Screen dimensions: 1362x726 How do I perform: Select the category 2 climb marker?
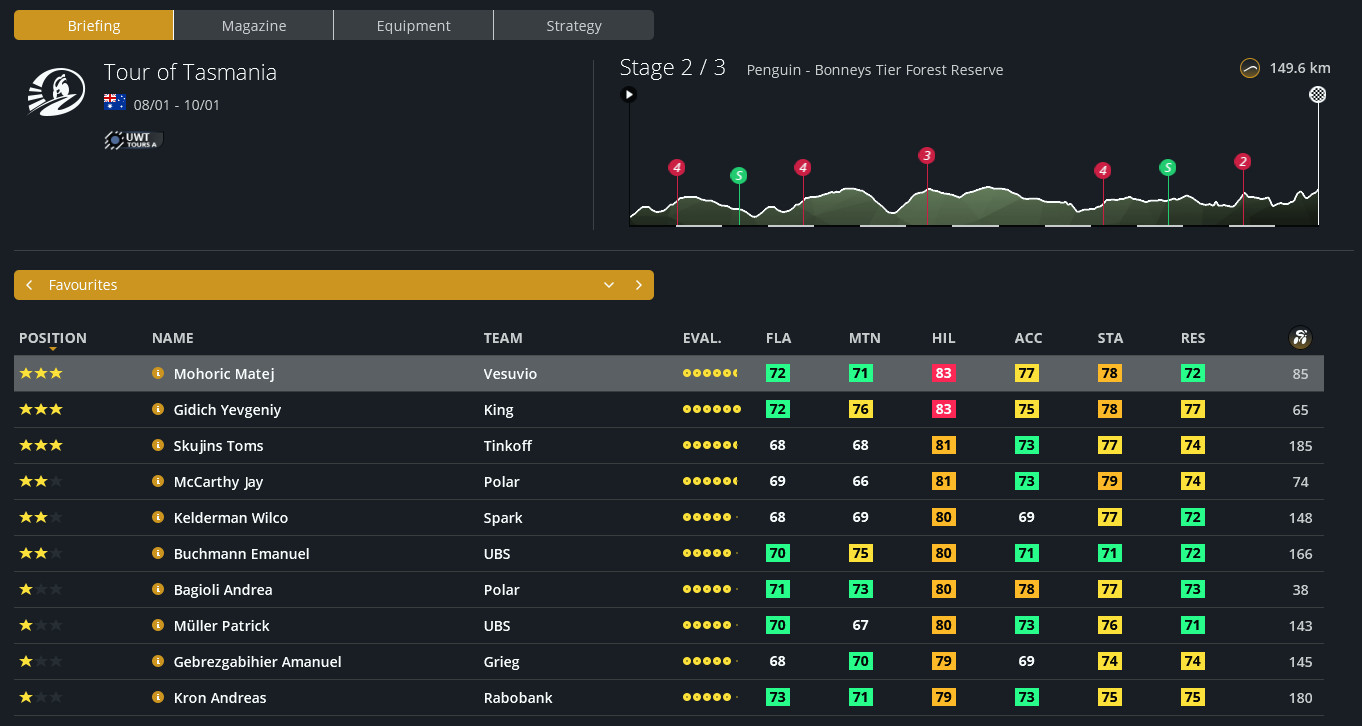tap(1242, 162)
